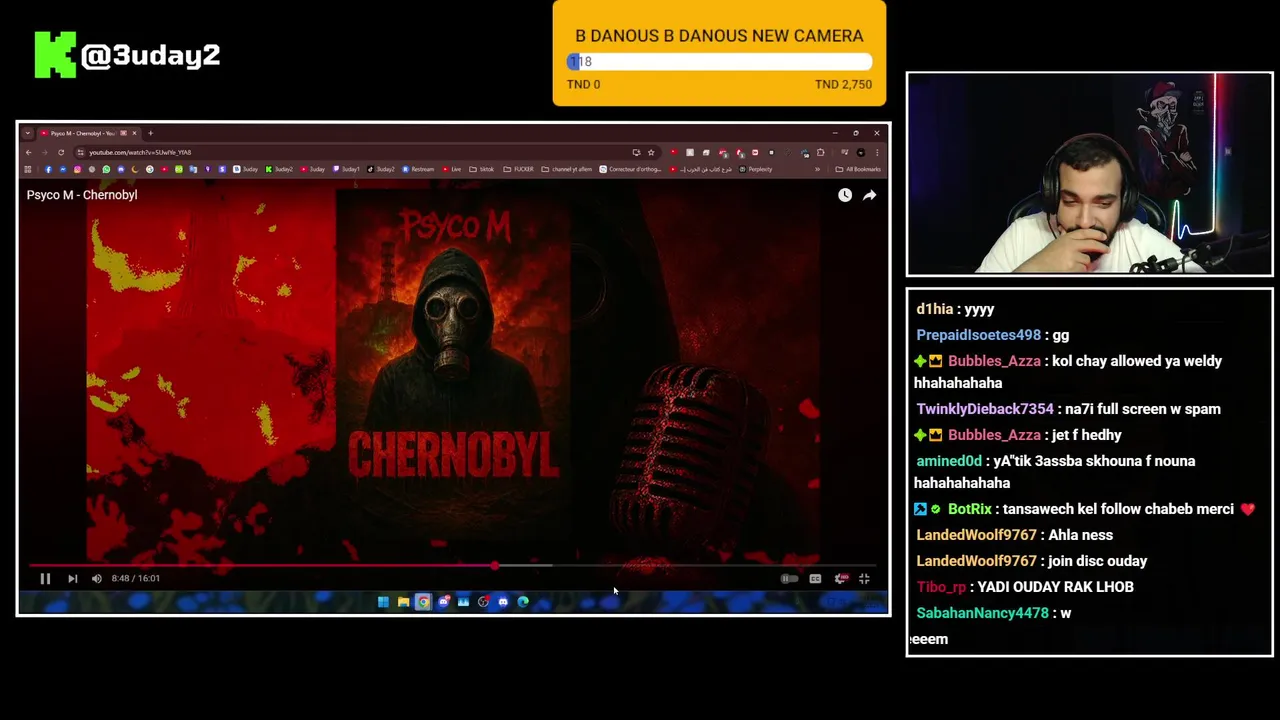
Task: Open the Chrome profile avatar
Action: coord(861,152)
